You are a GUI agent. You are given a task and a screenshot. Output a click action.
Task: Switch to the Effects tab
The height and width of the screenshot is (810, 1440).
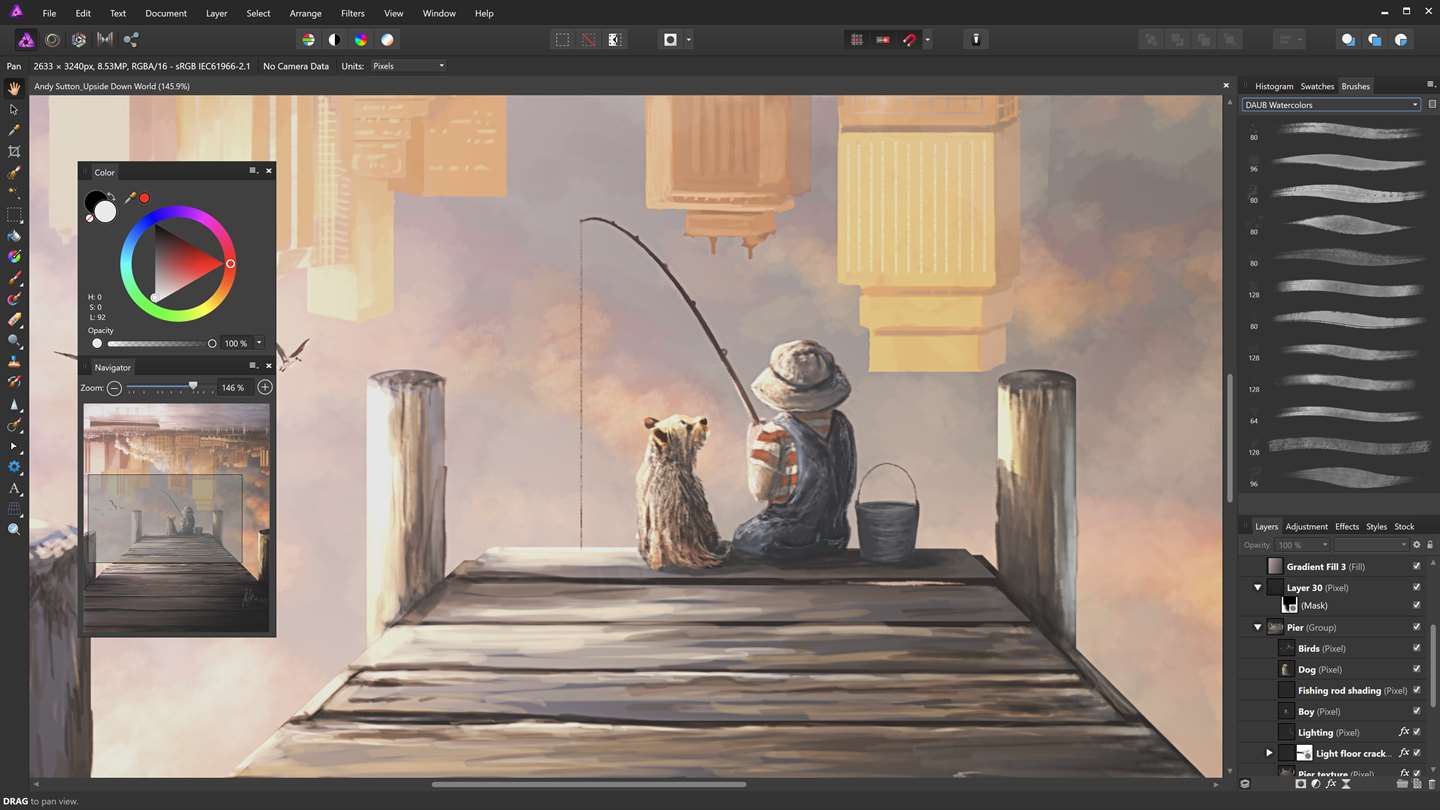click(1347, 526)
